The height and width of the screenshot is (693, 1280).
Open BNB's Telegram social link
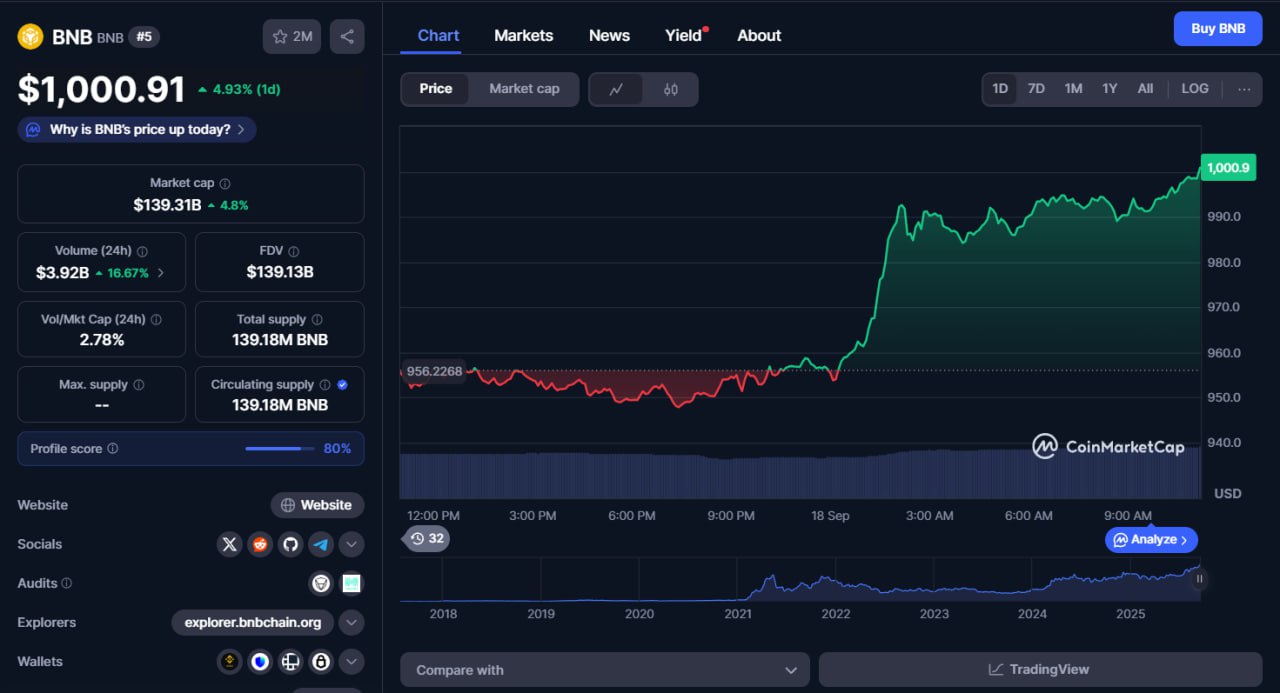point(321,544)
